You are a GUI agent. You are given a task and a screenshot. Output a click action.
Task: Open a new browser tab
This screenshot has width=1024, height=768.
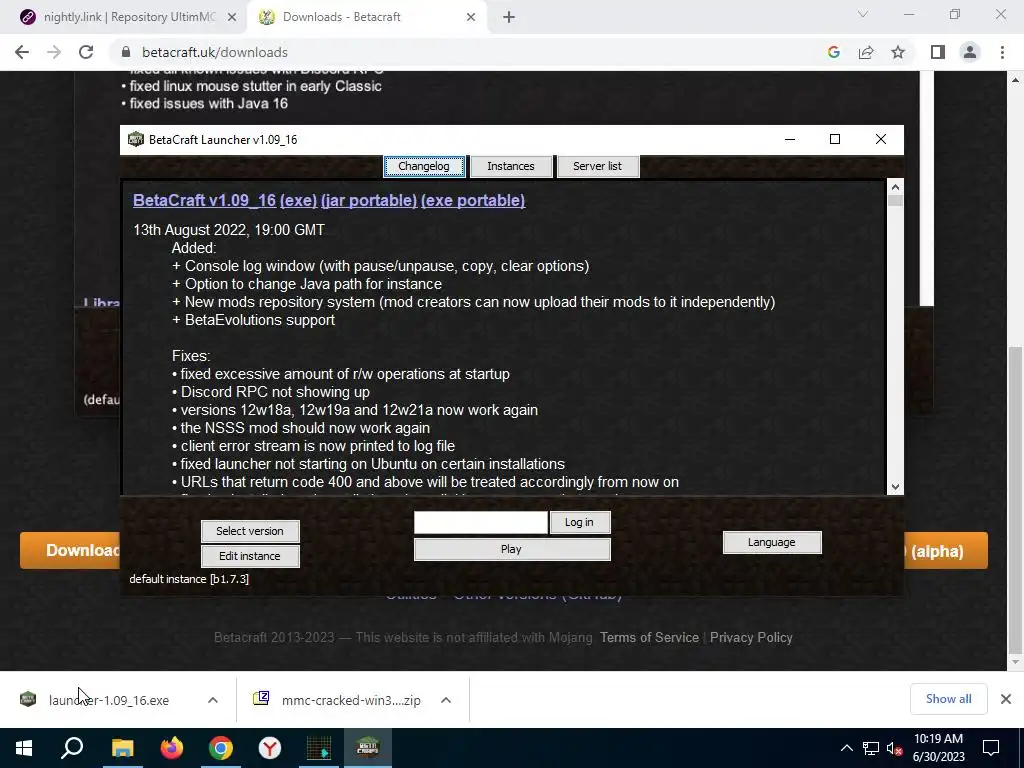coord(509,17)
